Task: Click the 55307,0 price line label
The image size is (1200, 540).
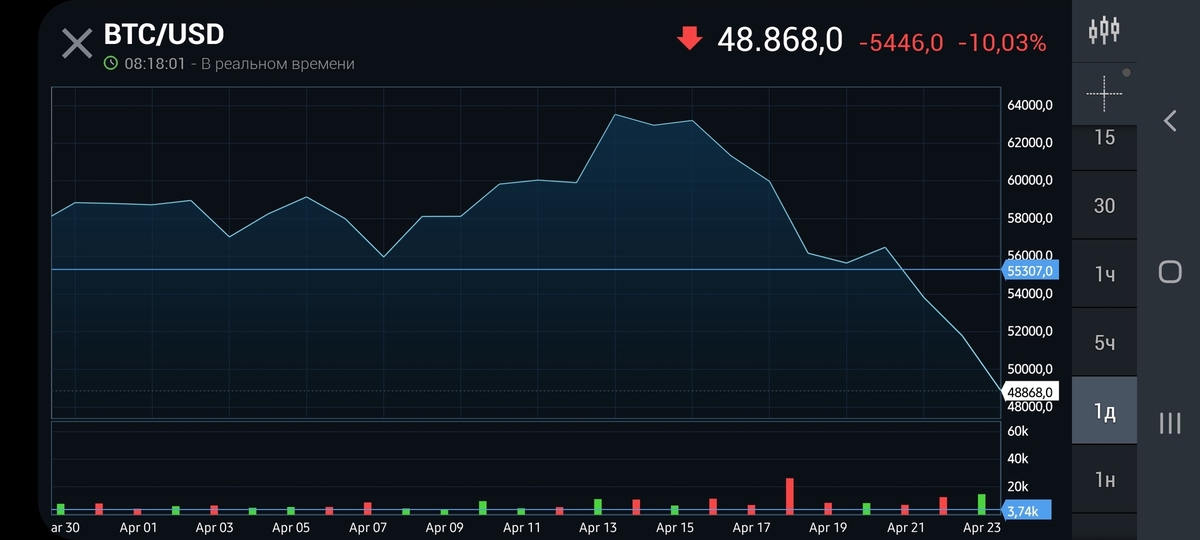Action: point(1028,271)
